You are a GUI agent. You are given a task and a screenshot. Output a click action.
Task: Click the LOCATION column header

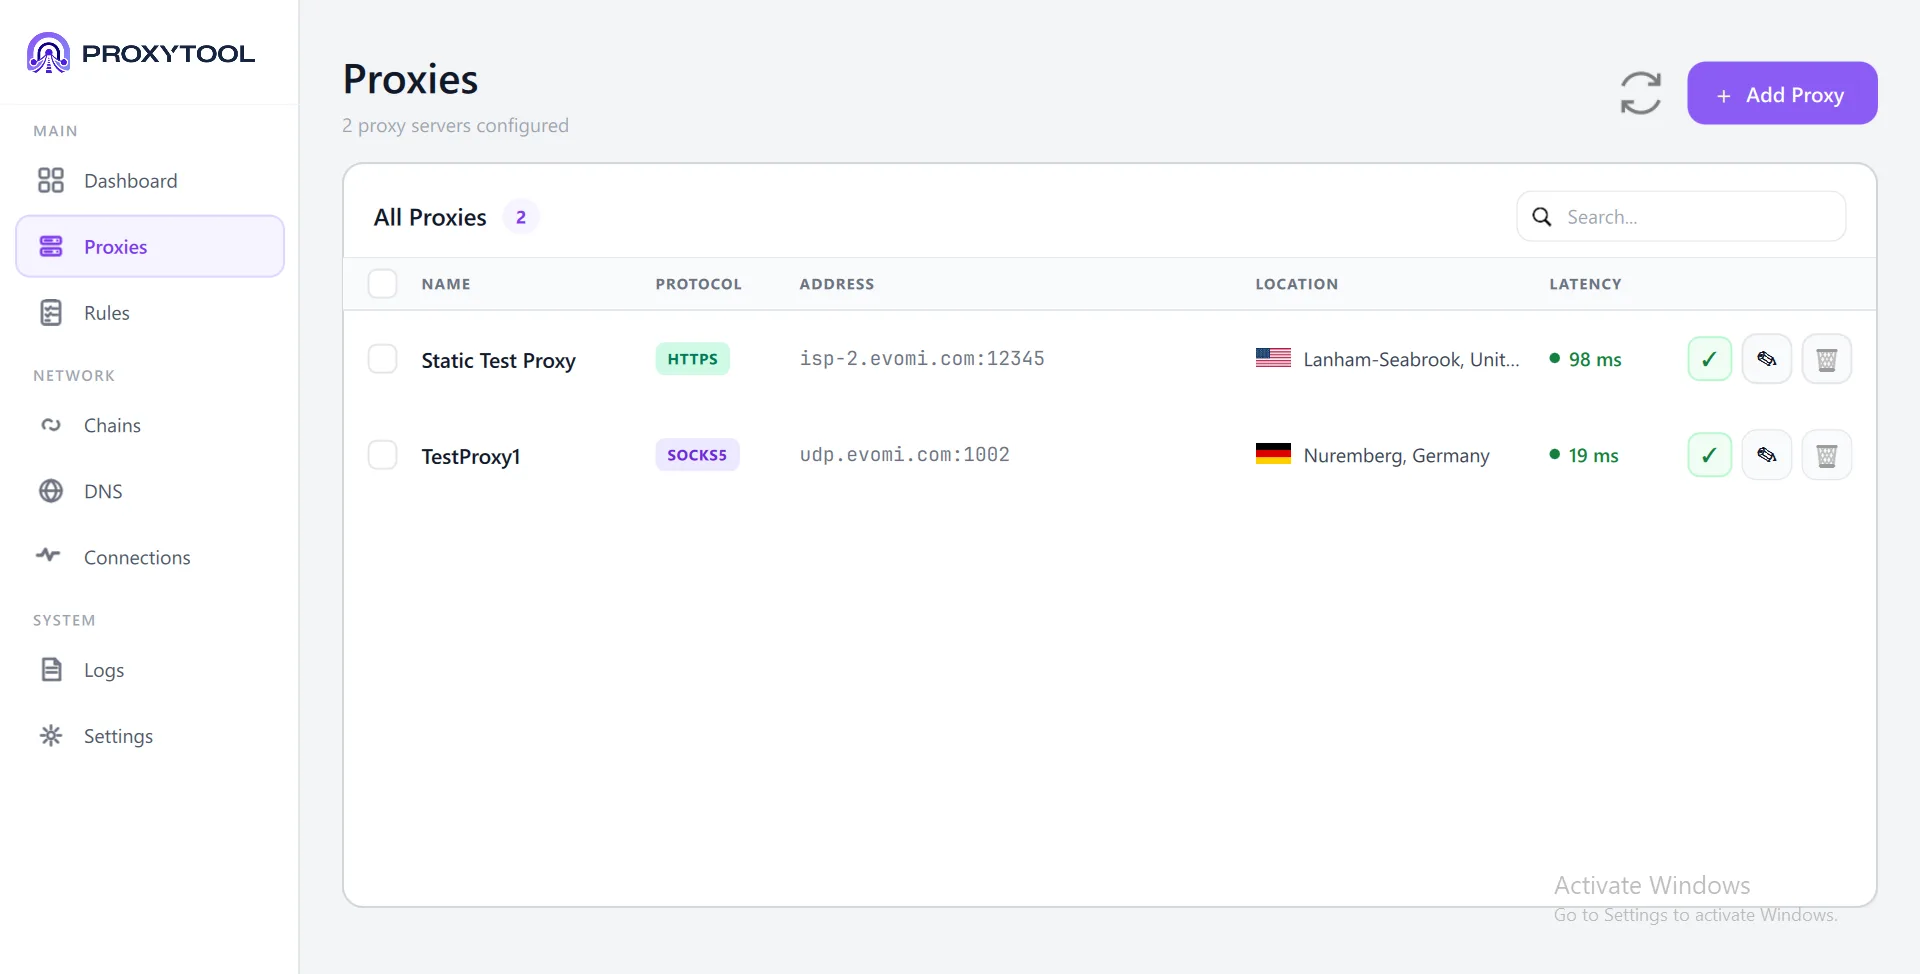click(x=1297, y=284)
